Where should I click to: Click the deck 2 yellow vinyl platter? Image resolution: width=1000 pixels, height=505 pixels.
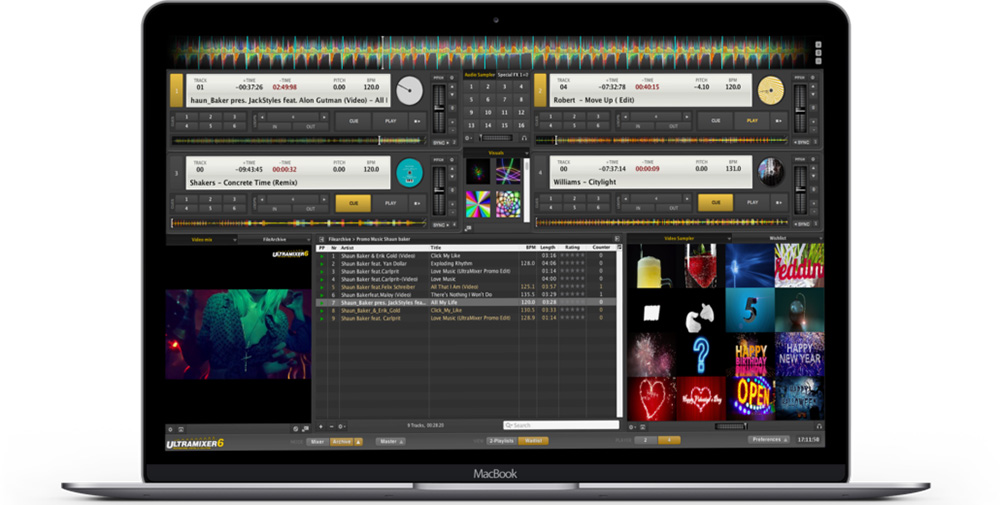(770, 91)
